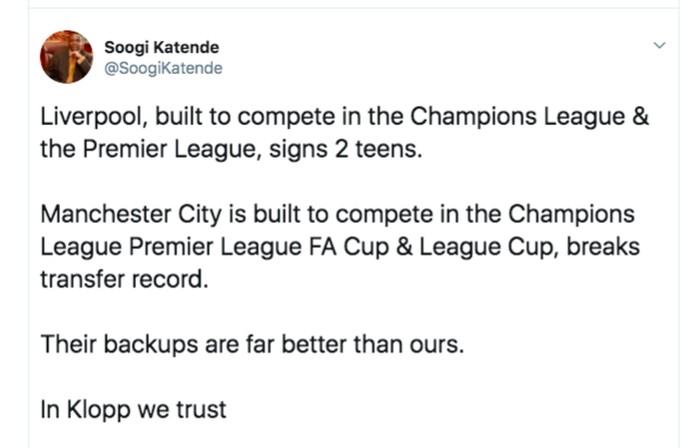This screenshot has width=700, height=448.
Task: Click Soogi Katende's profile avatar
Action: coord(66,57)
